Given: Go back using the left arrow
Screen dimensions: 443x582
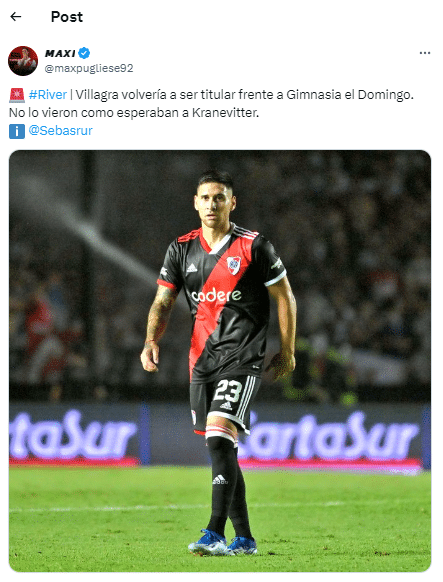Looking at the screenshot, I should coord(16,16).
